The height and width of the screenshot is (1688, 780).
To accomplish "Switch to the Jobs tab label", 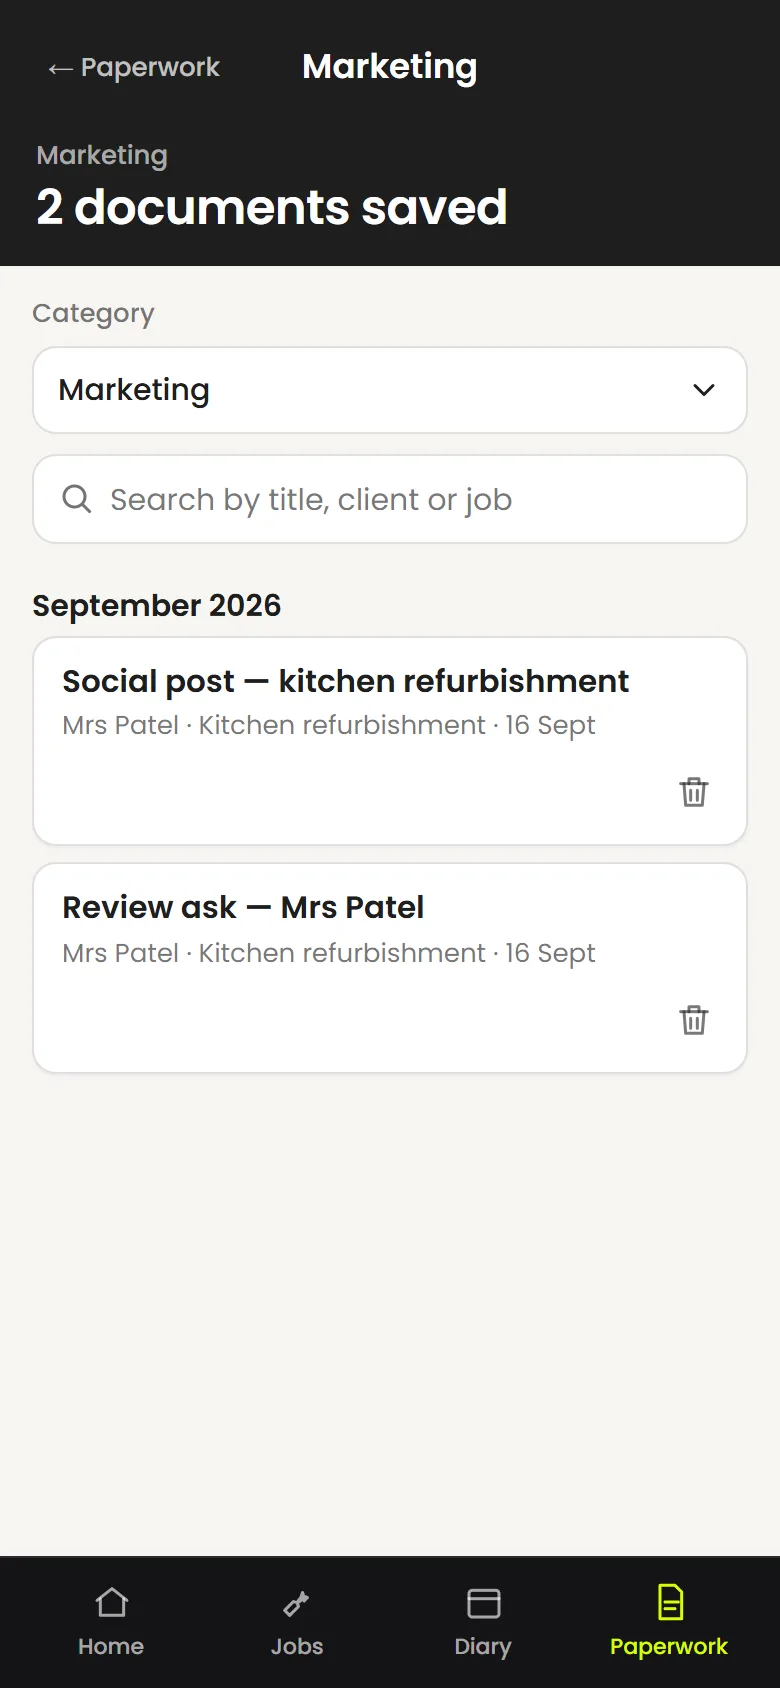I will [x=297, y=1646].
